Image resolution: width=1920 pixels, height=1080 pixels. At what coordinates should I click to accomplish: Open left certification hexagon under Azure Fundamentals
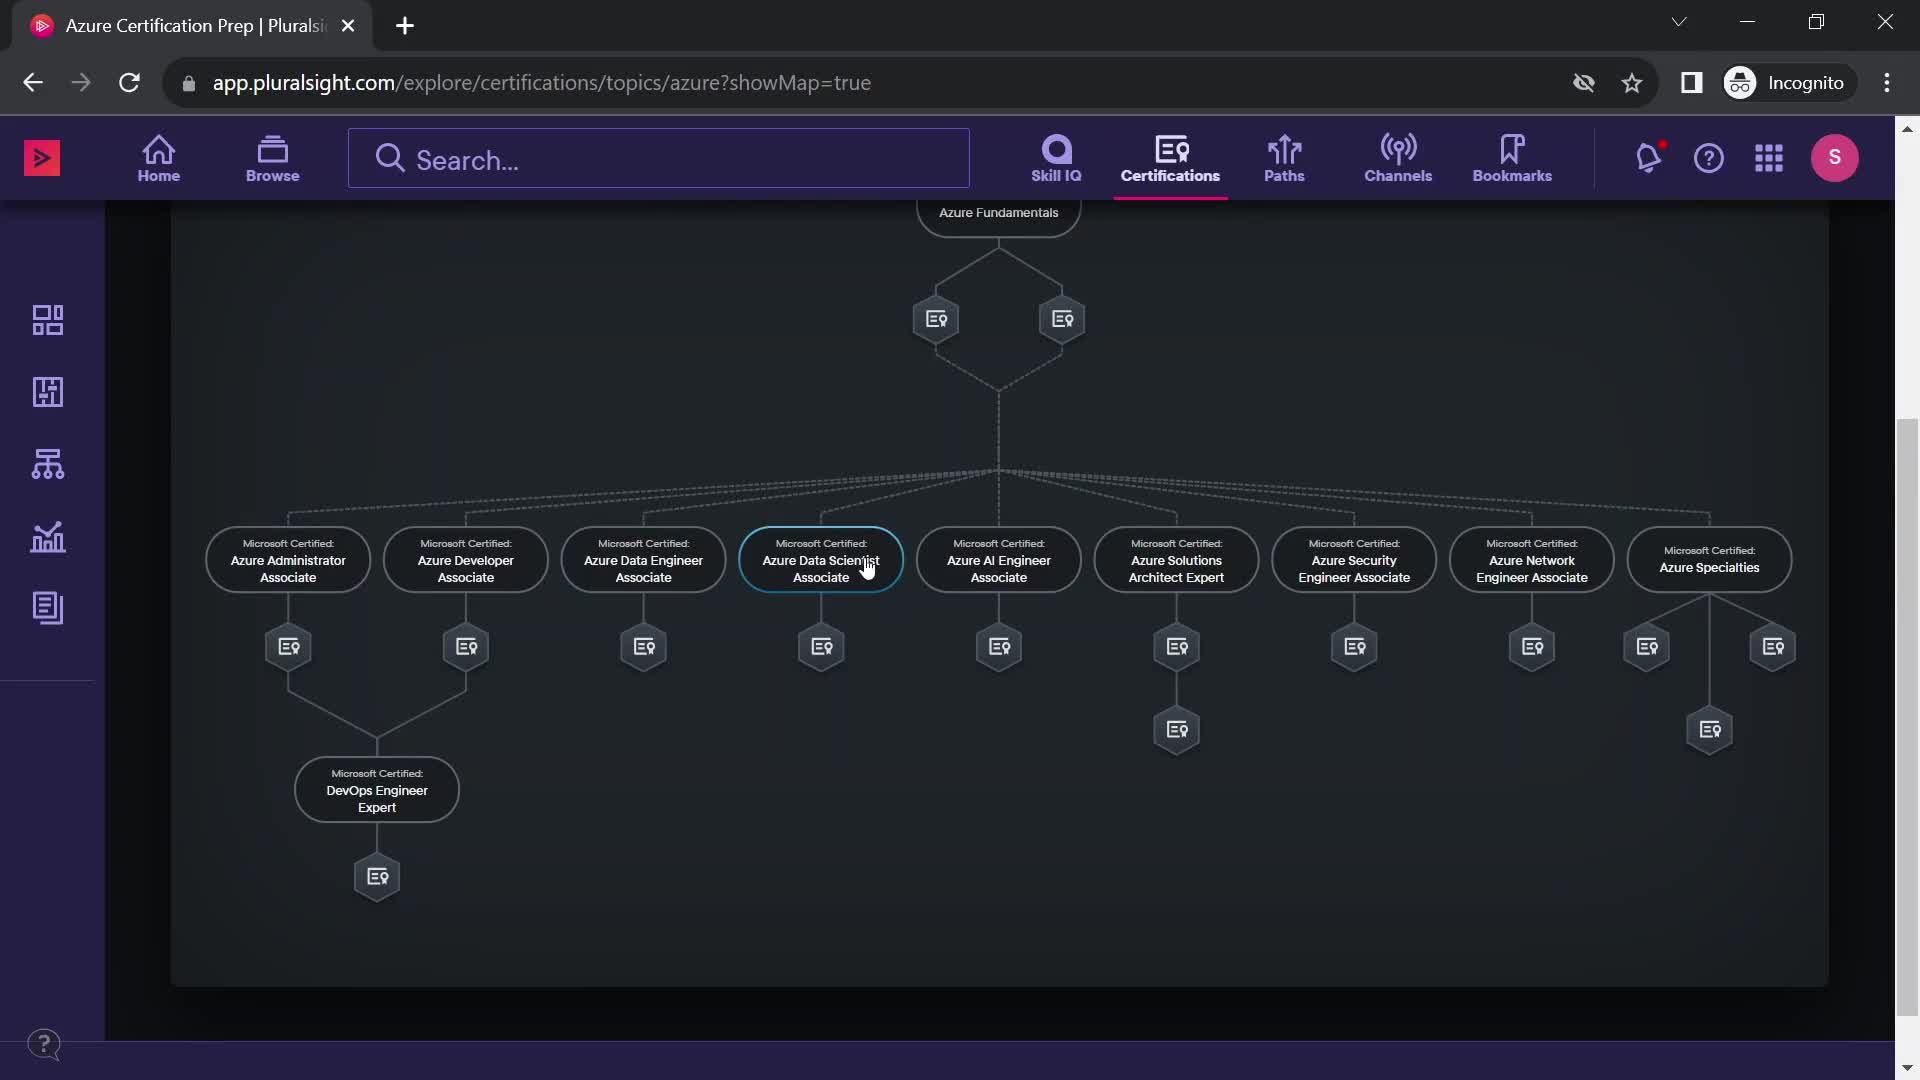point(936,320)
